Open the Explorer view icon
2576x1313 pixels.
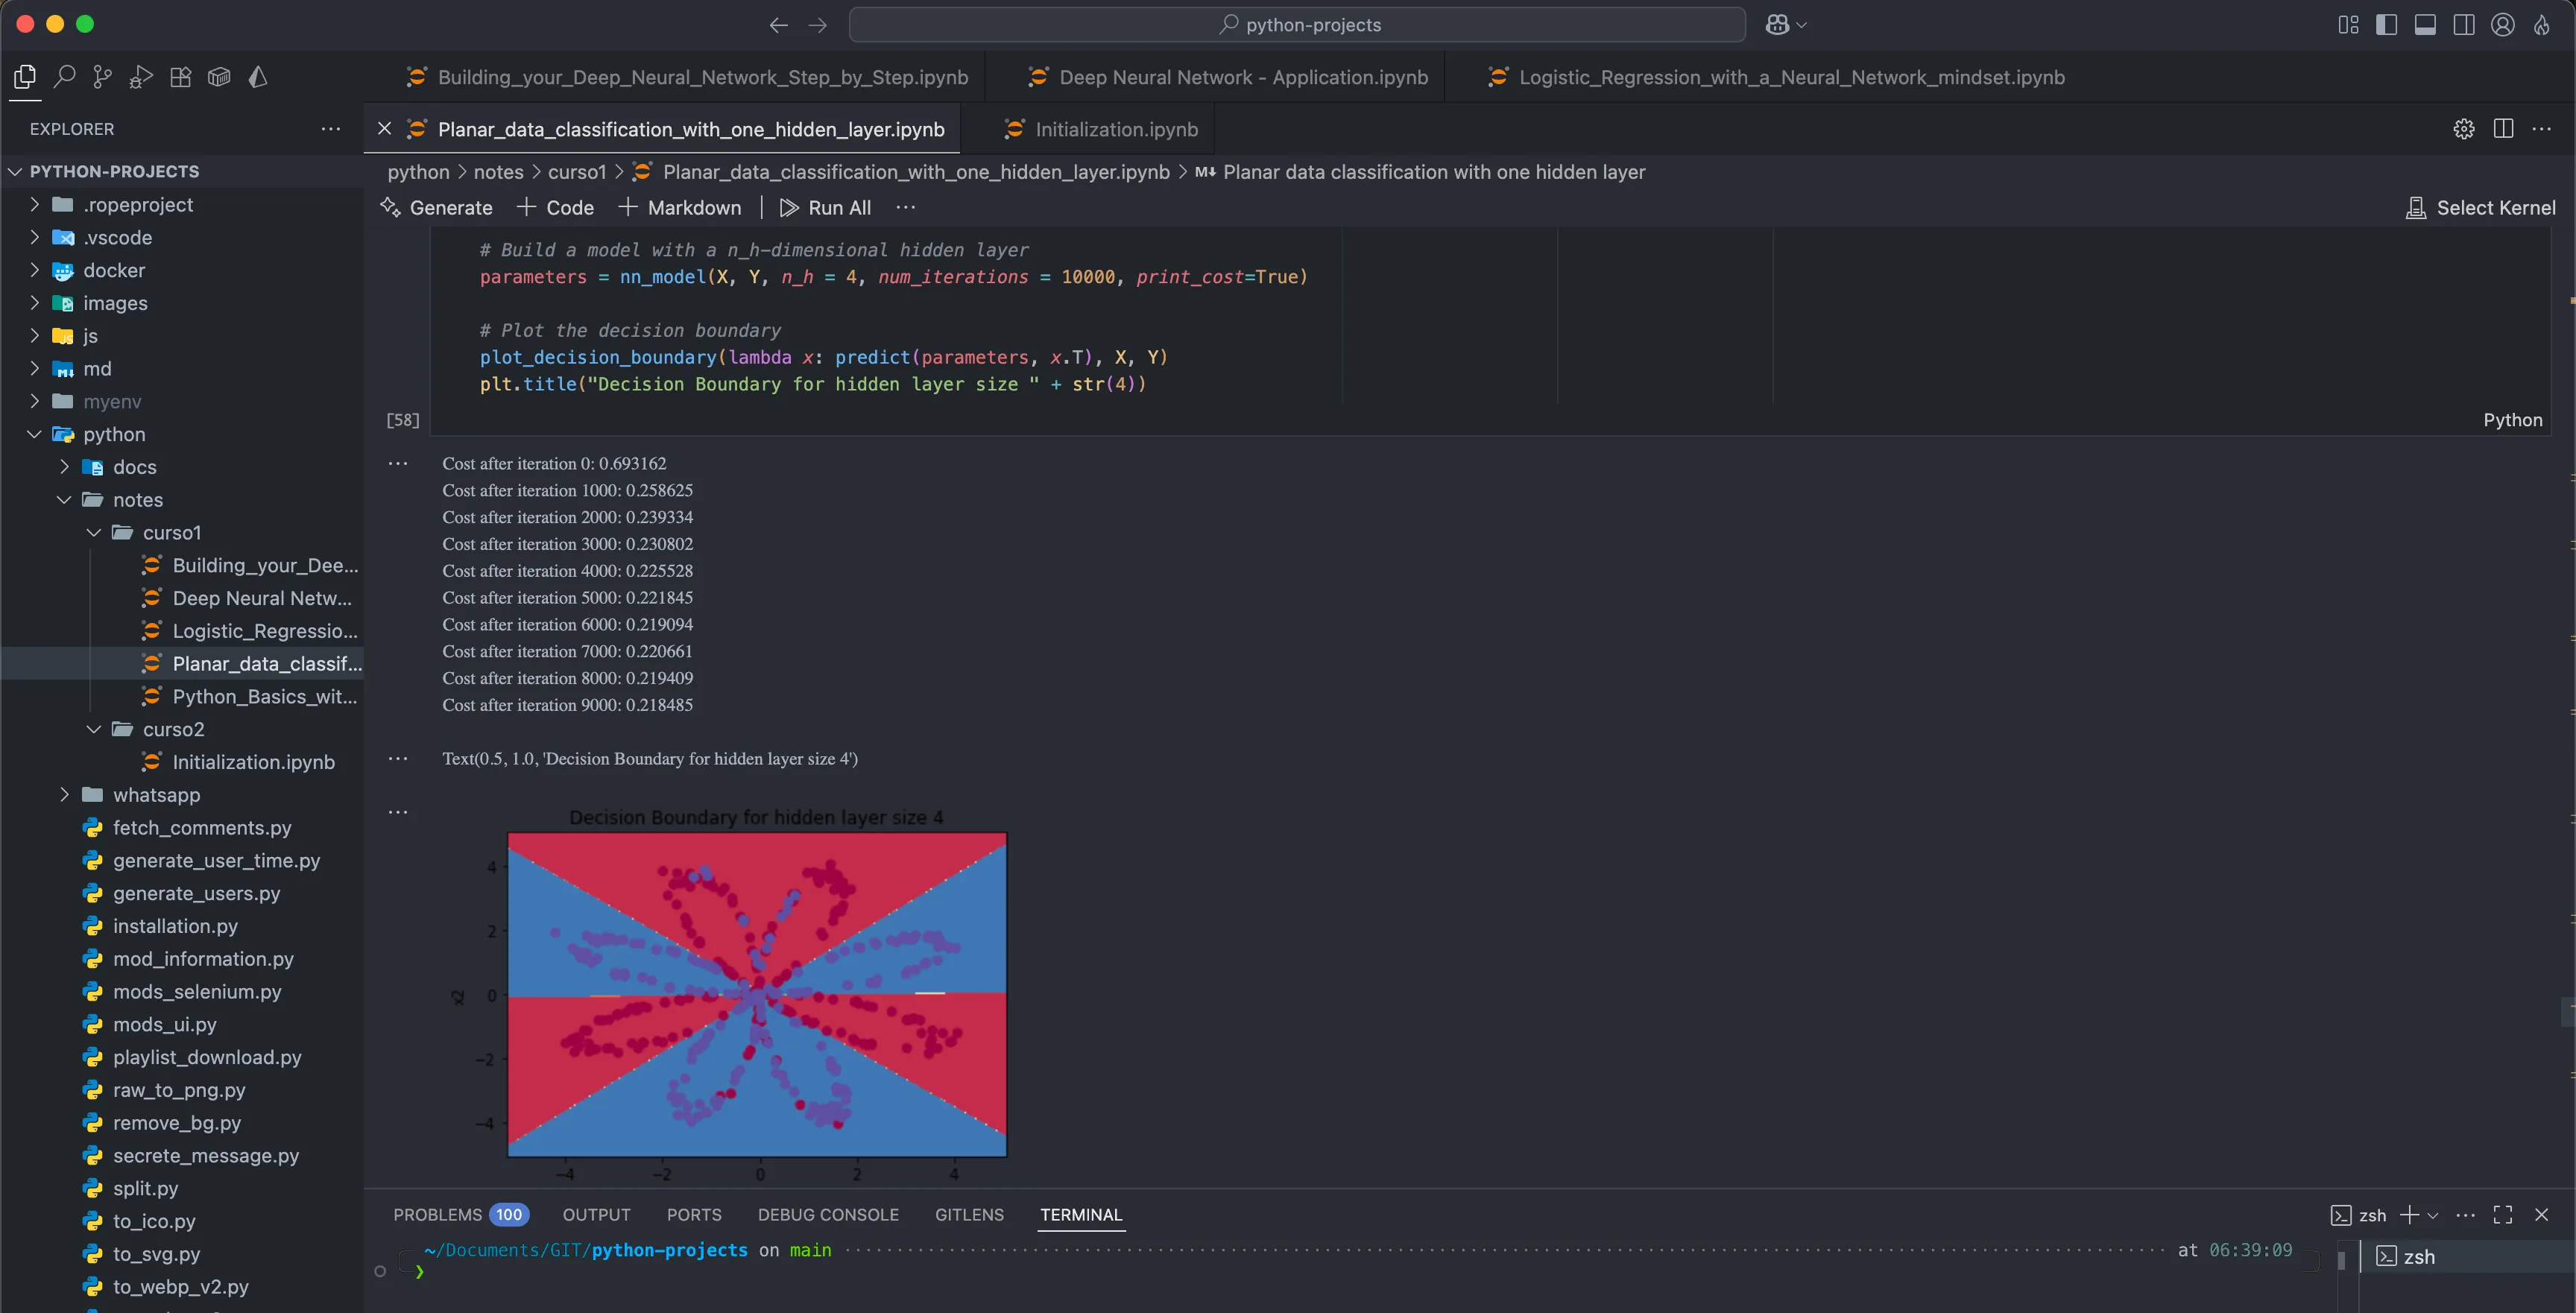[x=25, y=77]
